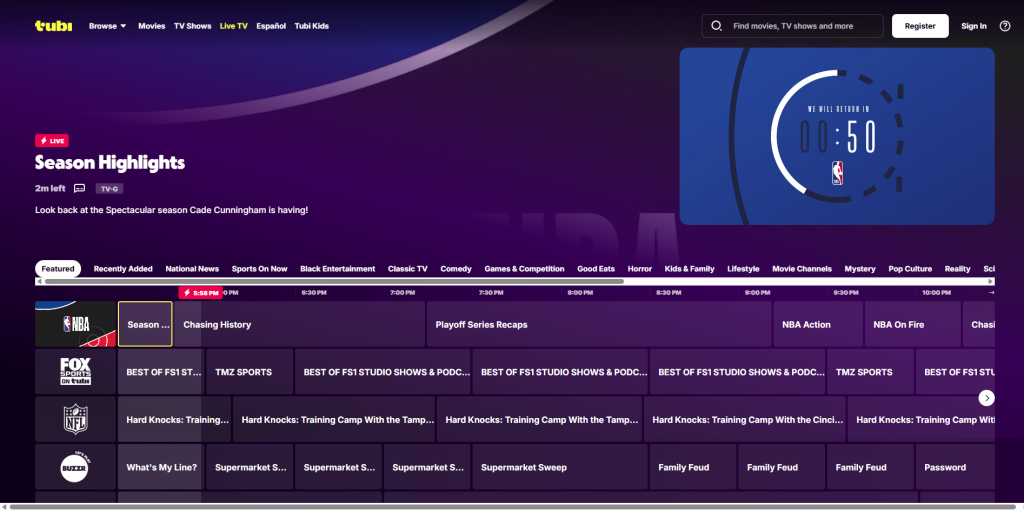This screenshot has width=1024, height=511.
Task: Select the Classic TV tab
Action: (x=408, y=269)
